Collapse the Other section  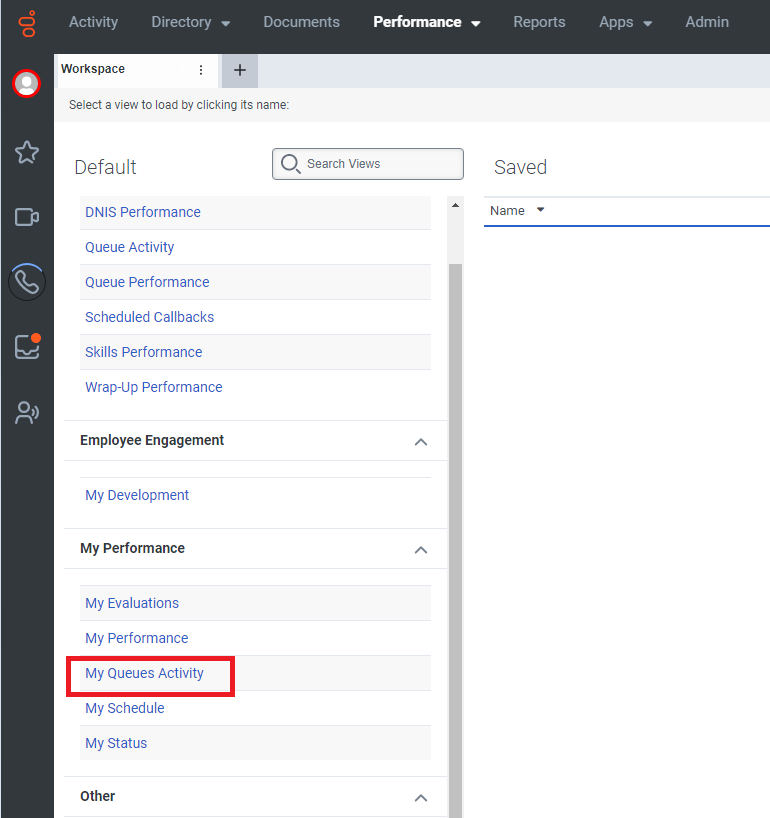click(x=421, y=796)
